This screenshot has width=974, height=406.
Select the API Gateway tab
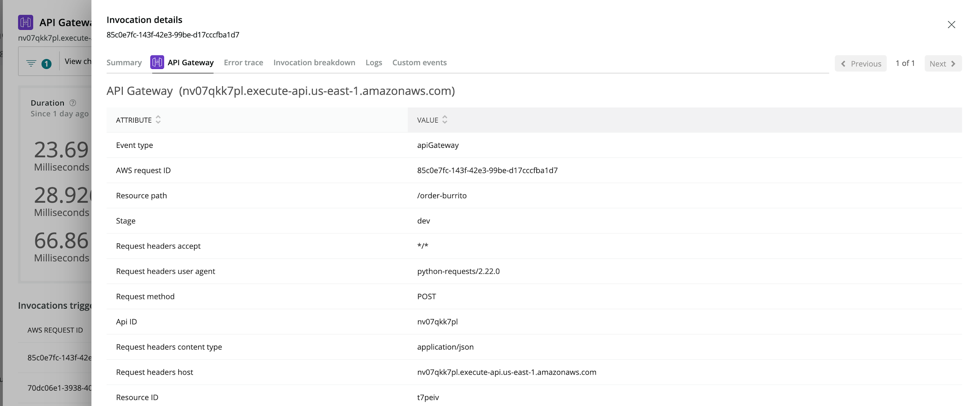(182, 63)
